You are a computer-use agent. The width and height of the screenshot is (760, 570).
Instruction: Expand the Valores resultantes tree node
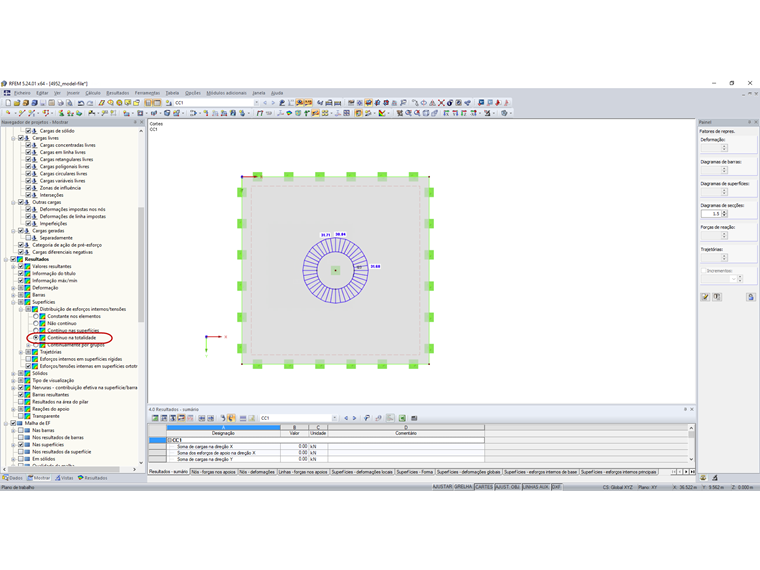click(x=14, y=267)
